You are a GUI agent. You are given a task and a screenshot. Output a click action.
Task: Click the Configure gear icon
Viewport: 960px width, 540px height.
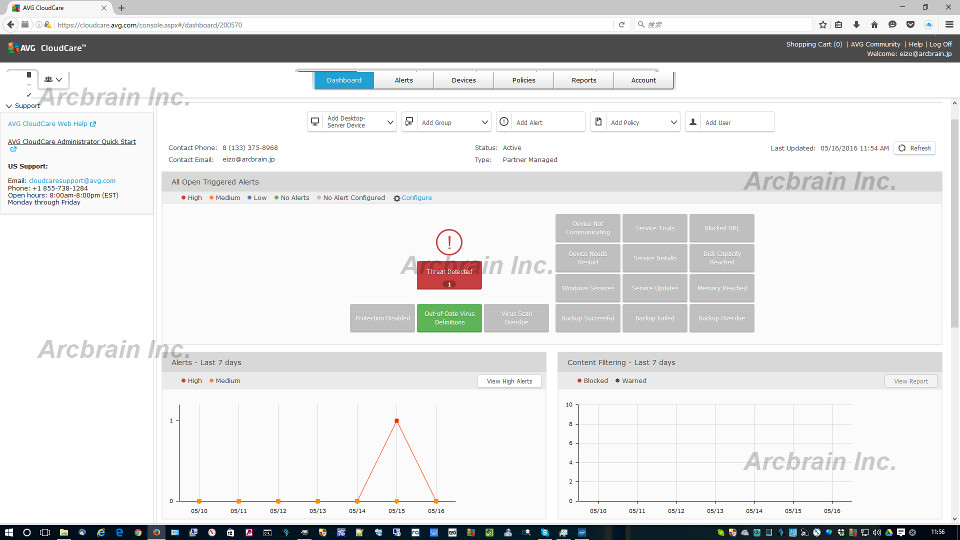(397, 198)
